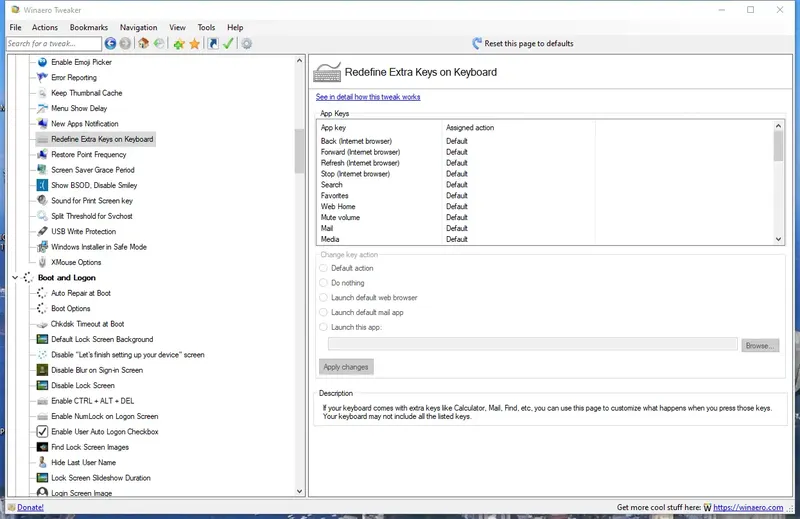Open the File menu

pos(15,28)
